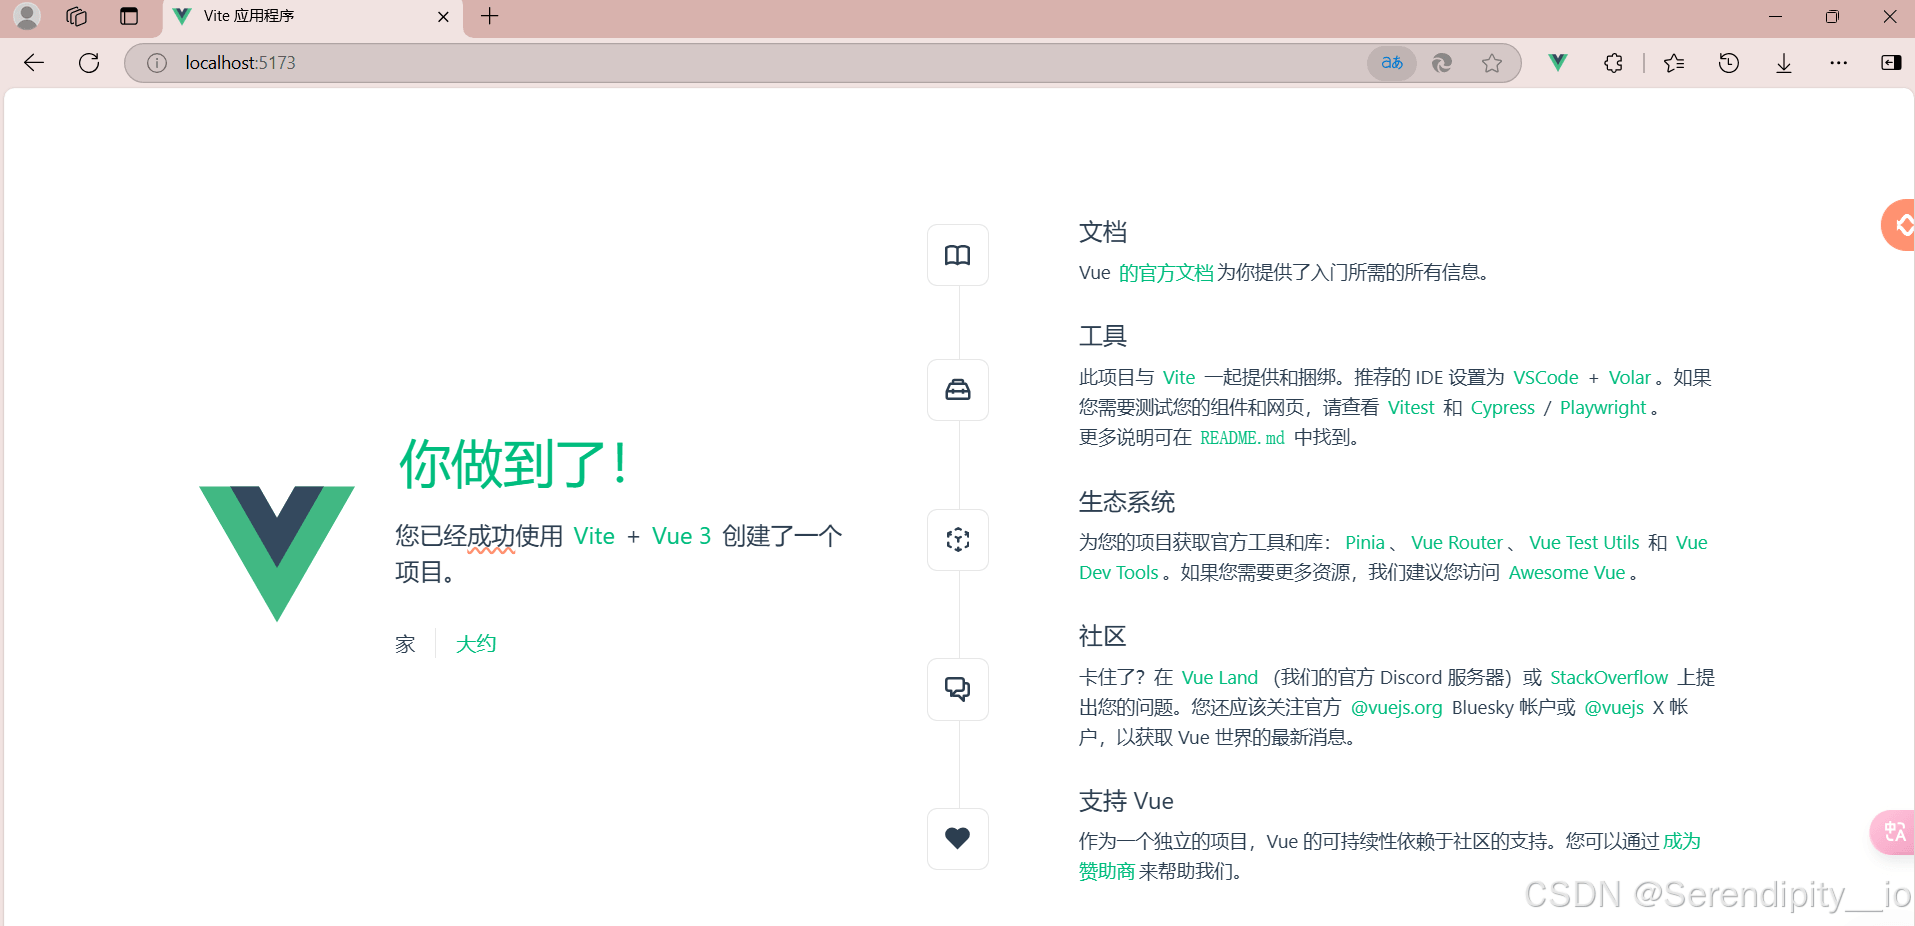
Task: Select the Vite 应用程序 tab
Action: click(312, 16)
